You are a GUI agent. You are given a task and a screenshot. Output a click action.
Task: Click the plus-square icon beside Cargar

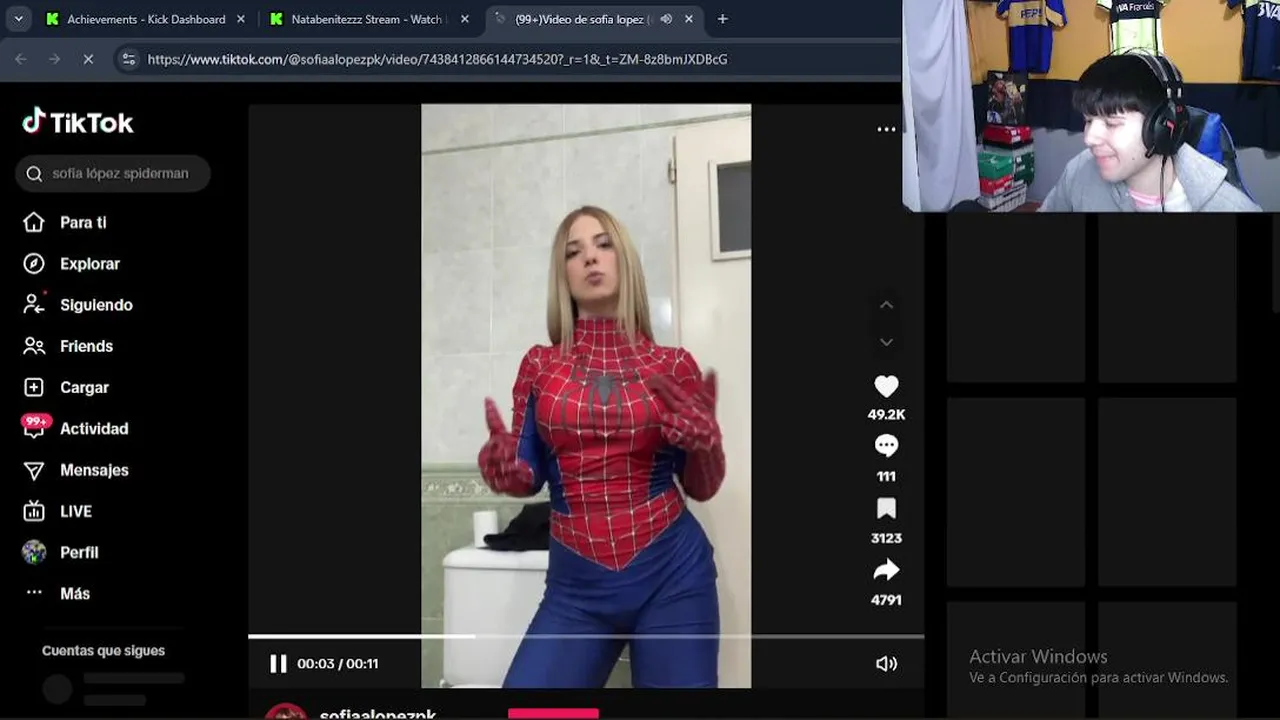tap(34, 387)
